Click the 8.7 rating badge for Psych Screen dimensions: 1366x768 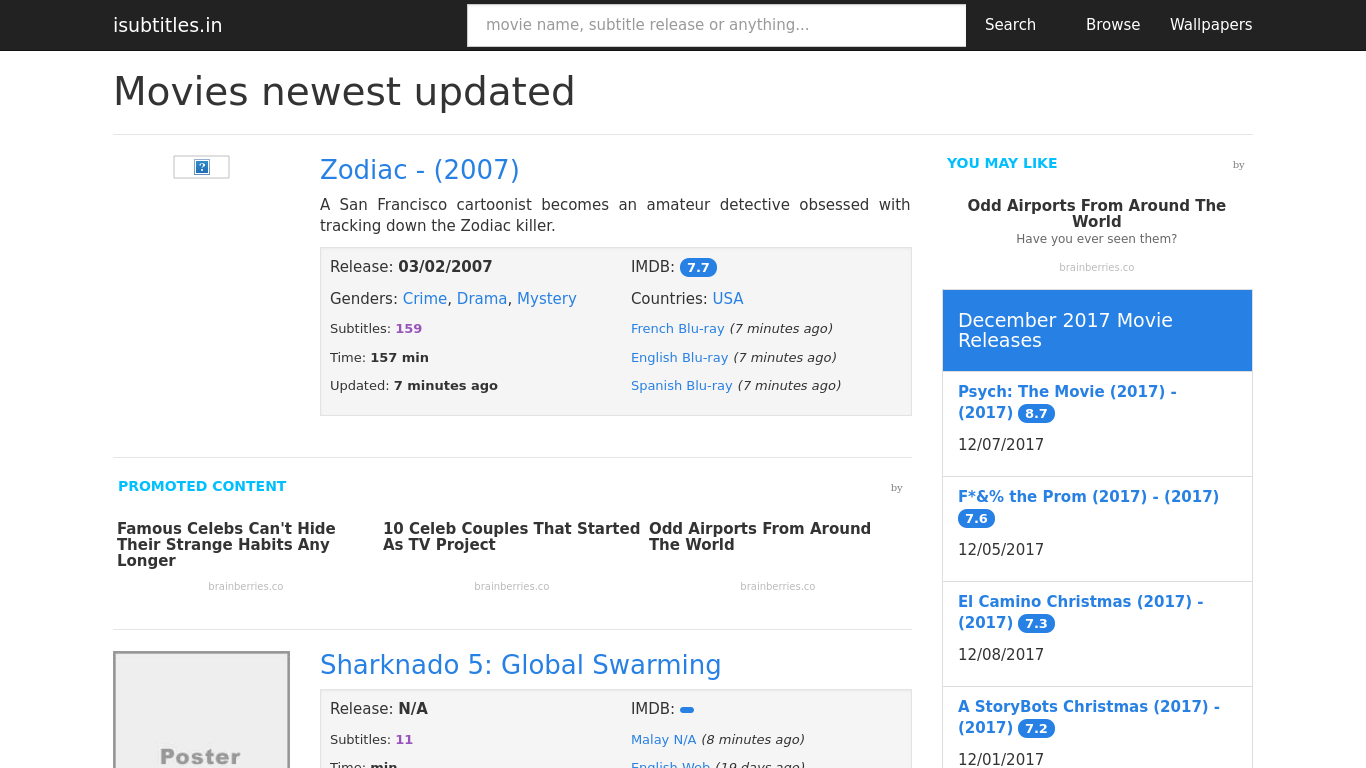[1036, 413]
